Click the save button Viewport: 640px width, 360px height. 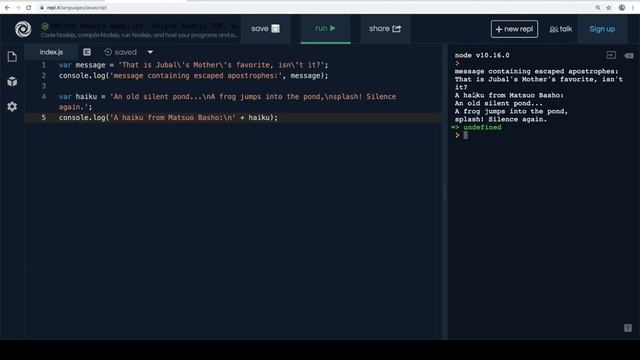(265, 29)
